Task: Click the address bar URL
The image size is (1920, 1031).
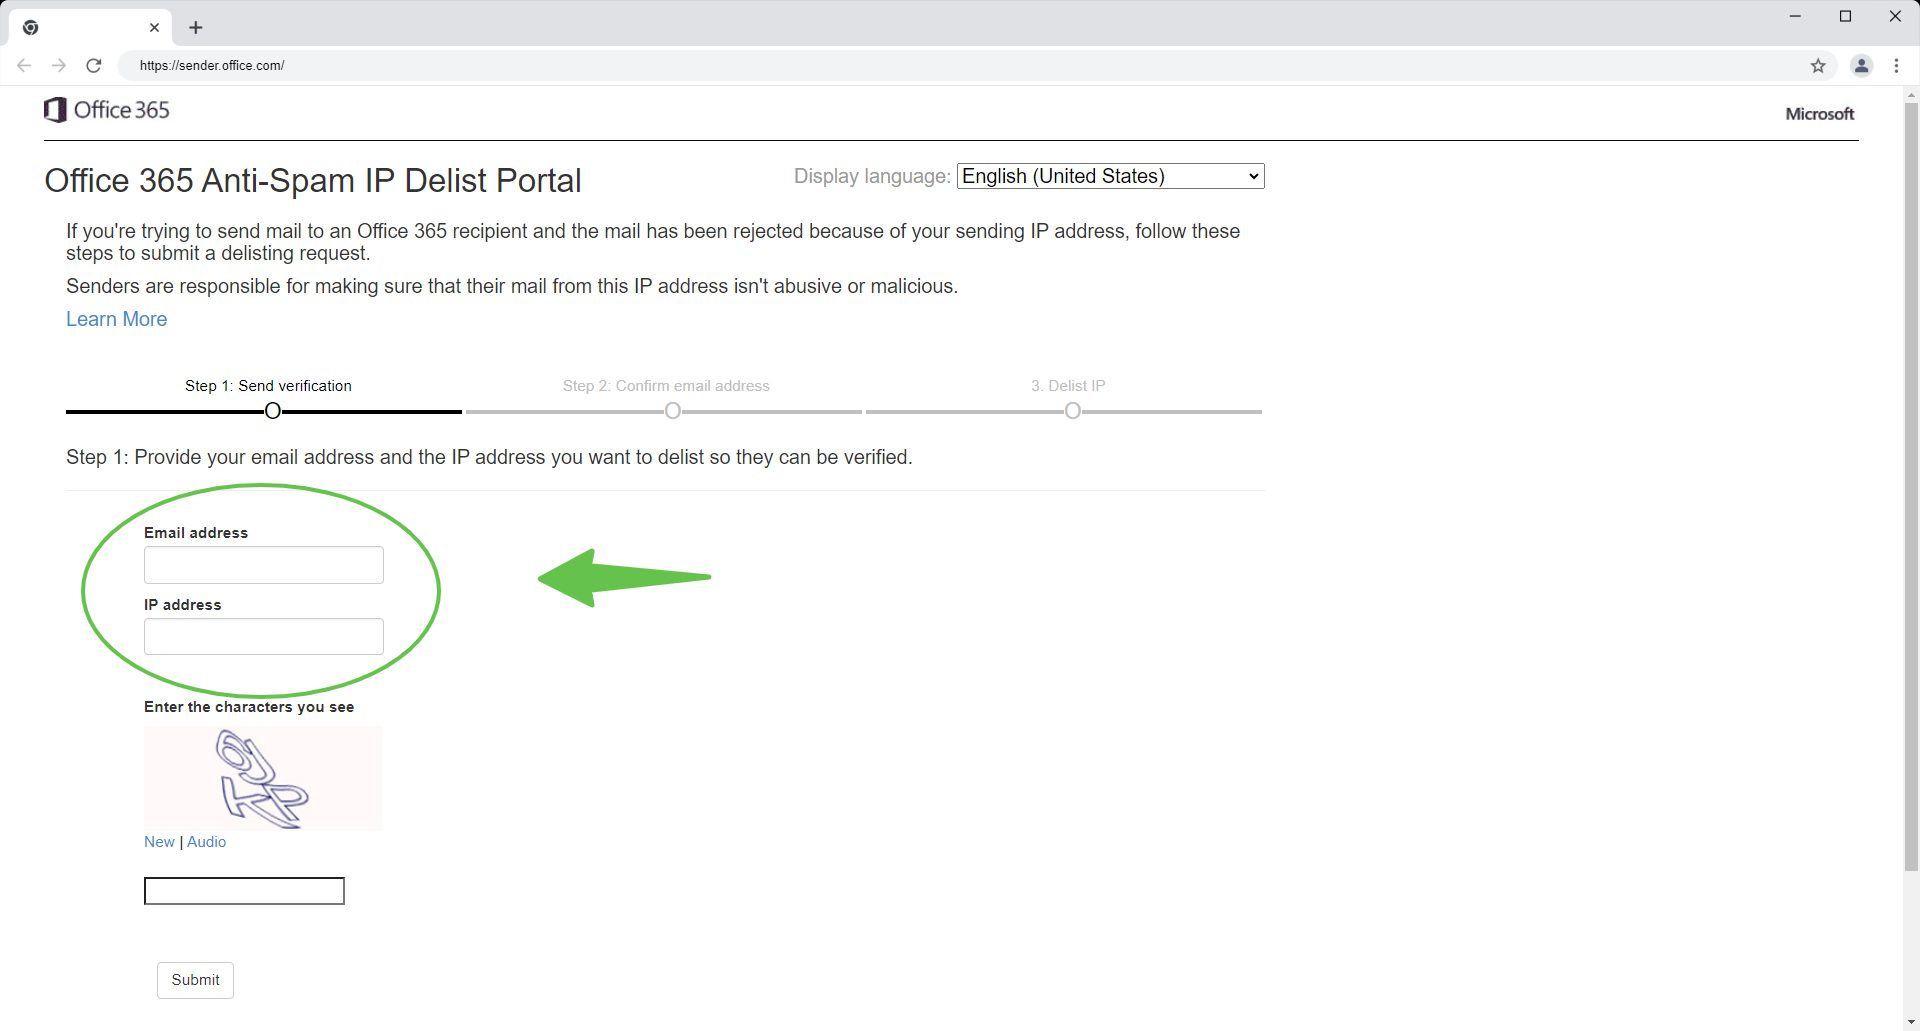Action: (x=212, y=66)
